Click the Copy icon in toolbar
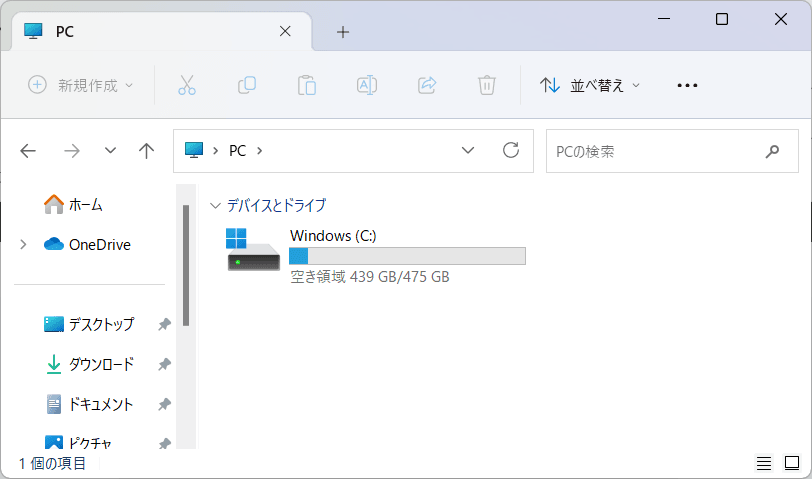 [247, 85]
